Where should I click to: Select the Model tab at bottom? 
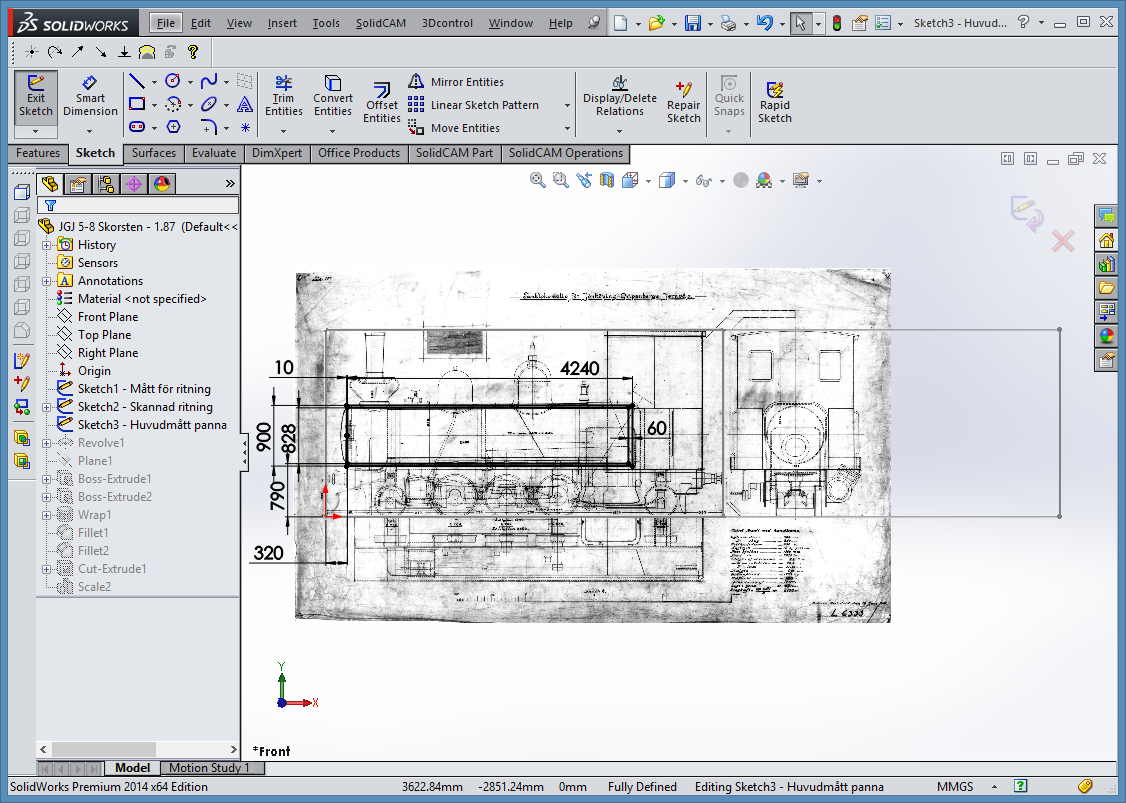(x=132, y=768)
